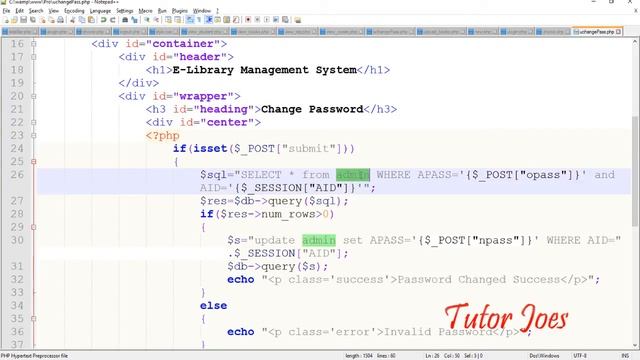Open the Edit menu
Screen dimensions: 640x360
point(20,11)
